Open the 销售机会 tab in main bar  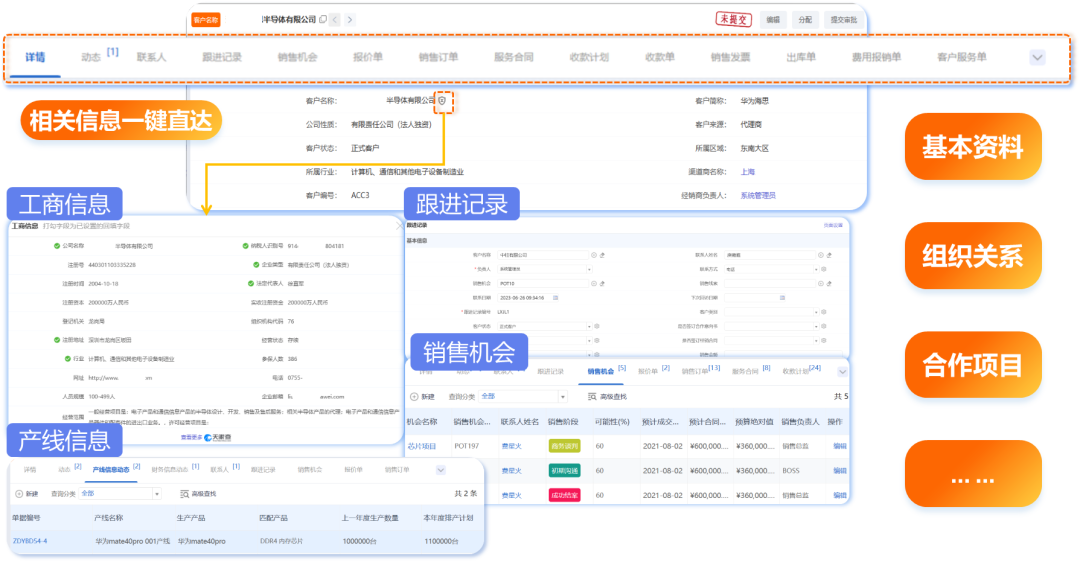(298, 57)
